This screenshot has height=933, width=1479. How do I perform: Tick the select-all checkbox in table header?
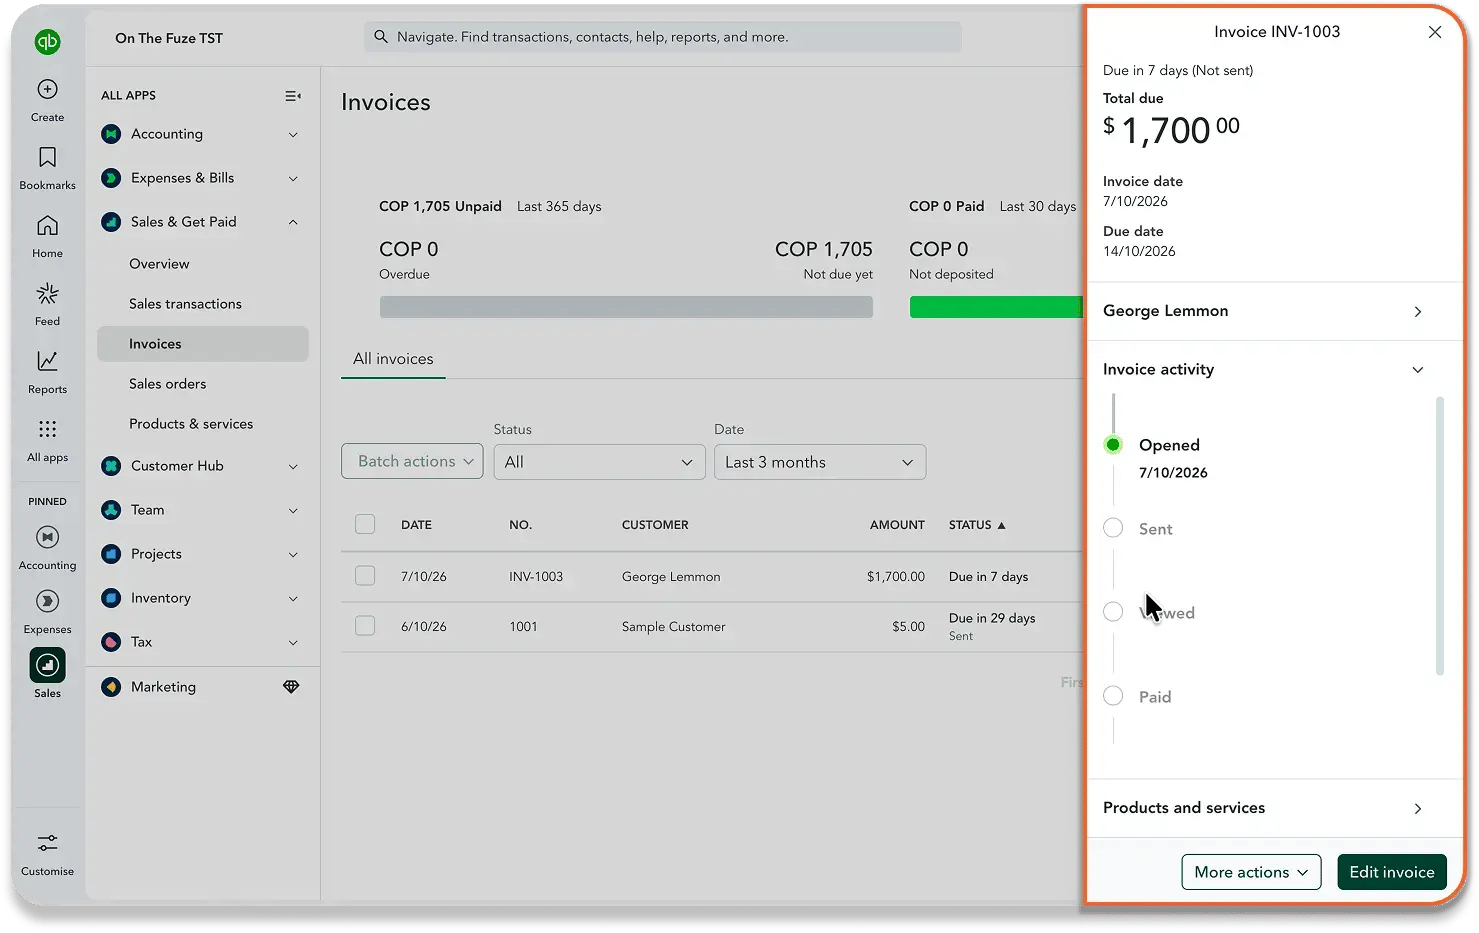click(365, 524)
